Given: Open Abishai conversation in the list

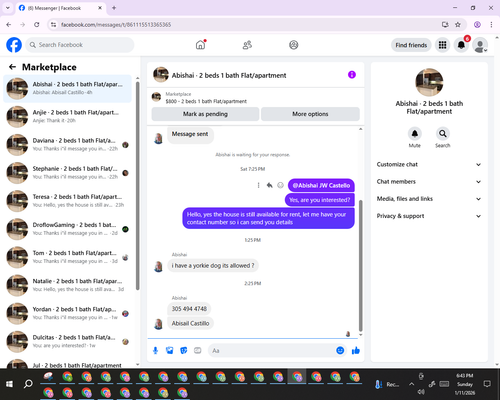Looking at the screenshot, I should 67,89.
